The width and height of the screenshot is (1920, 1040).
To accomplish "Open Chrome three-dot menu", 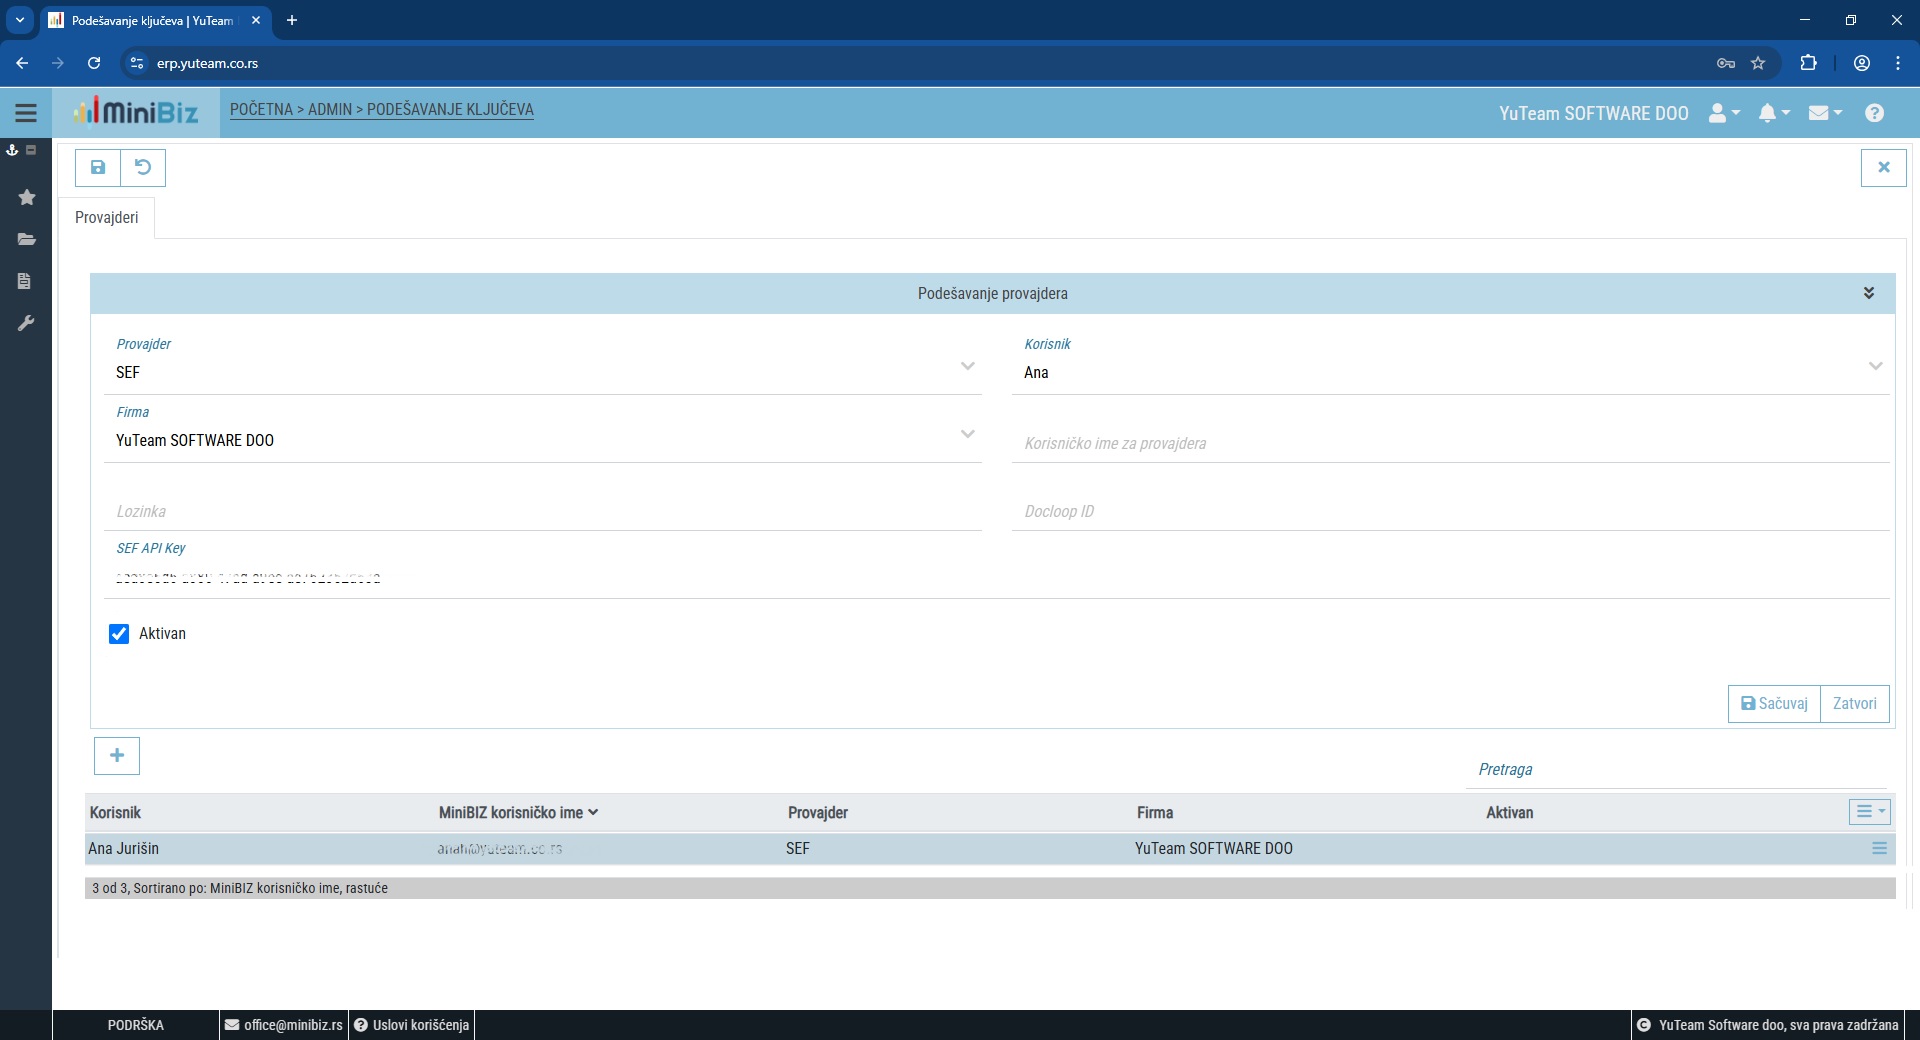I will [1898, 63].
